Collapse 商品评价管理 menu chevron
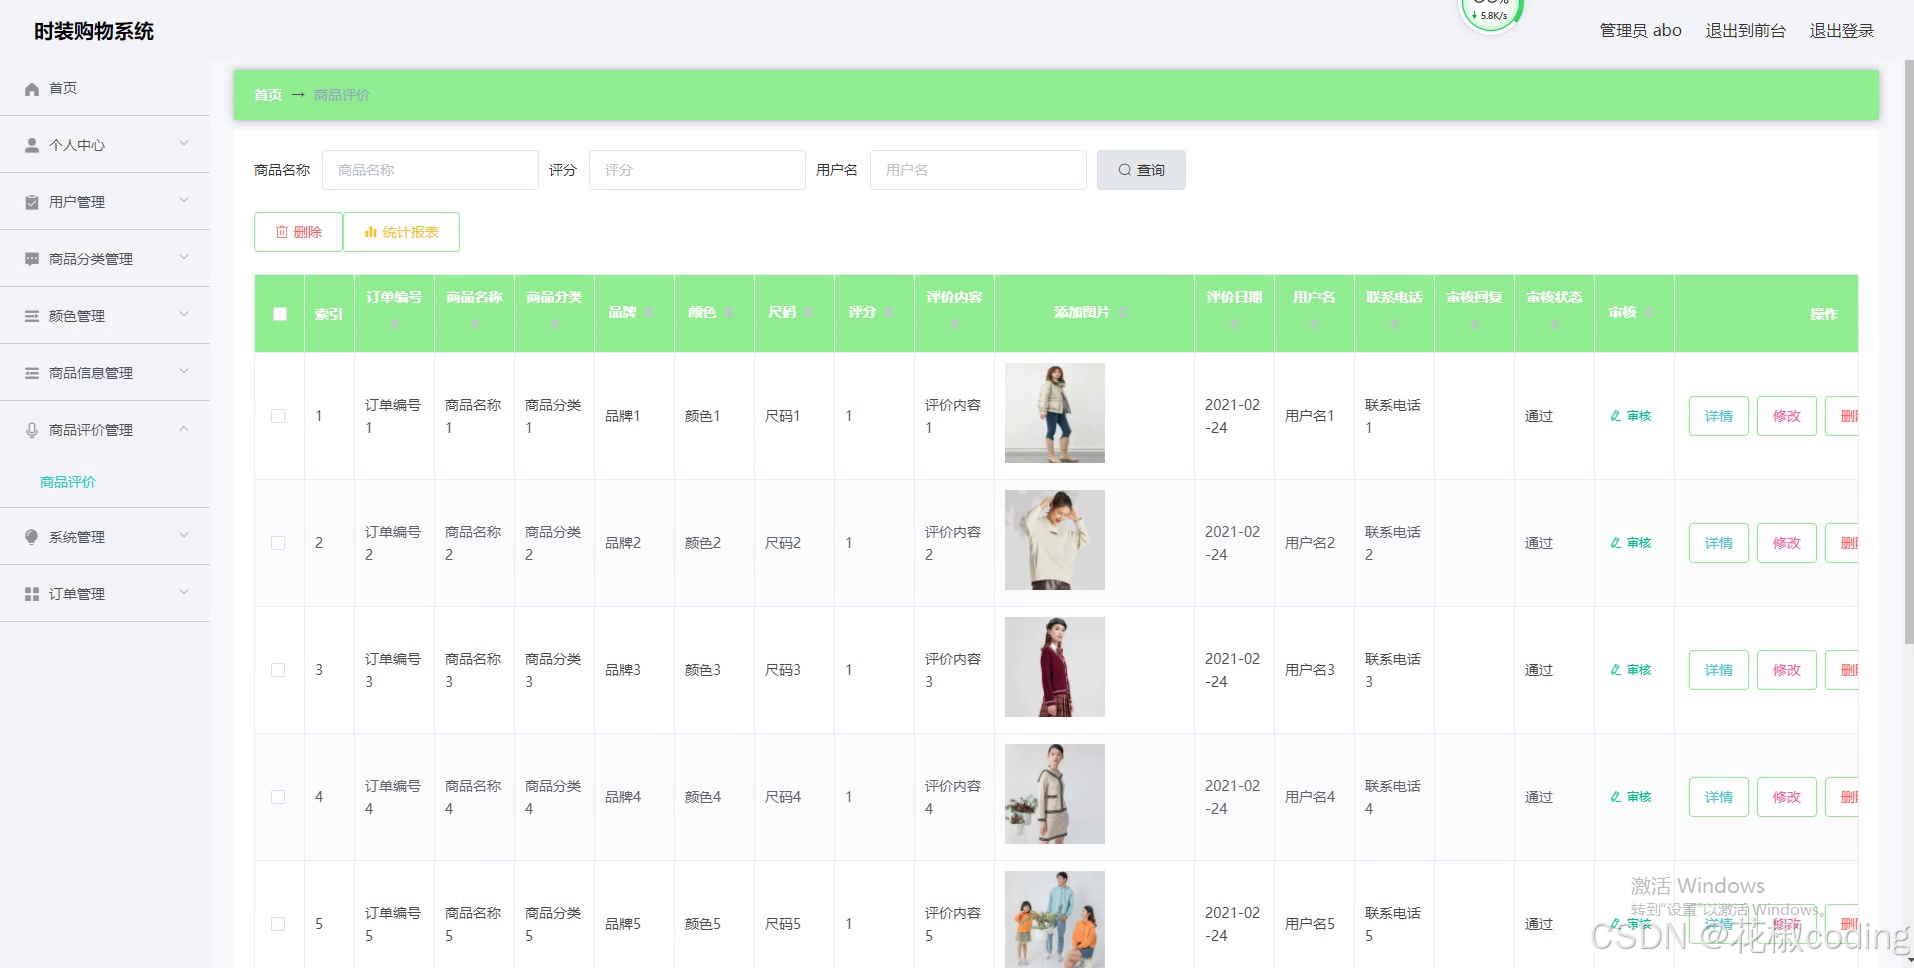 184,428
